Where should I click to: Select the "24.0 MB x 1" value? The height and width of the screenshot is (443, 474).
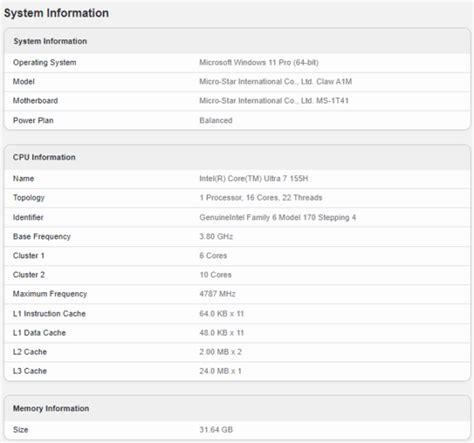point(220,371)
